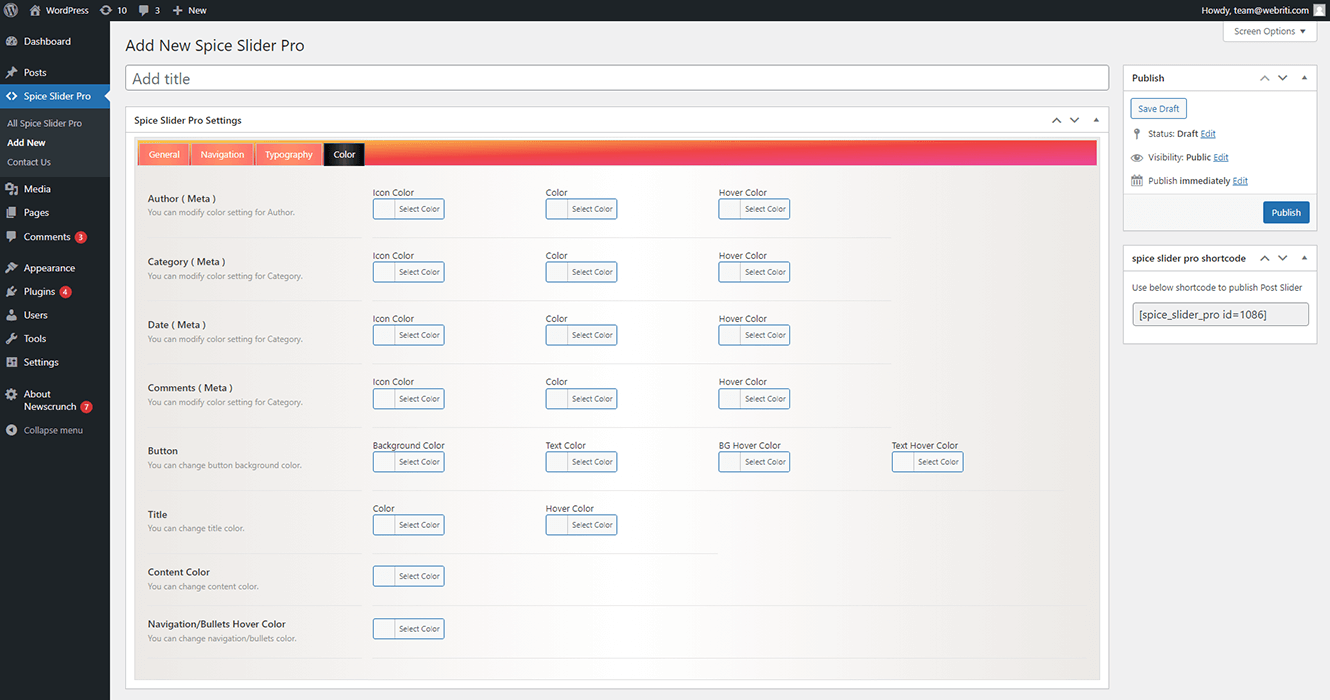
Task: Select Date Icon Color picker
Action: (408, 335)
